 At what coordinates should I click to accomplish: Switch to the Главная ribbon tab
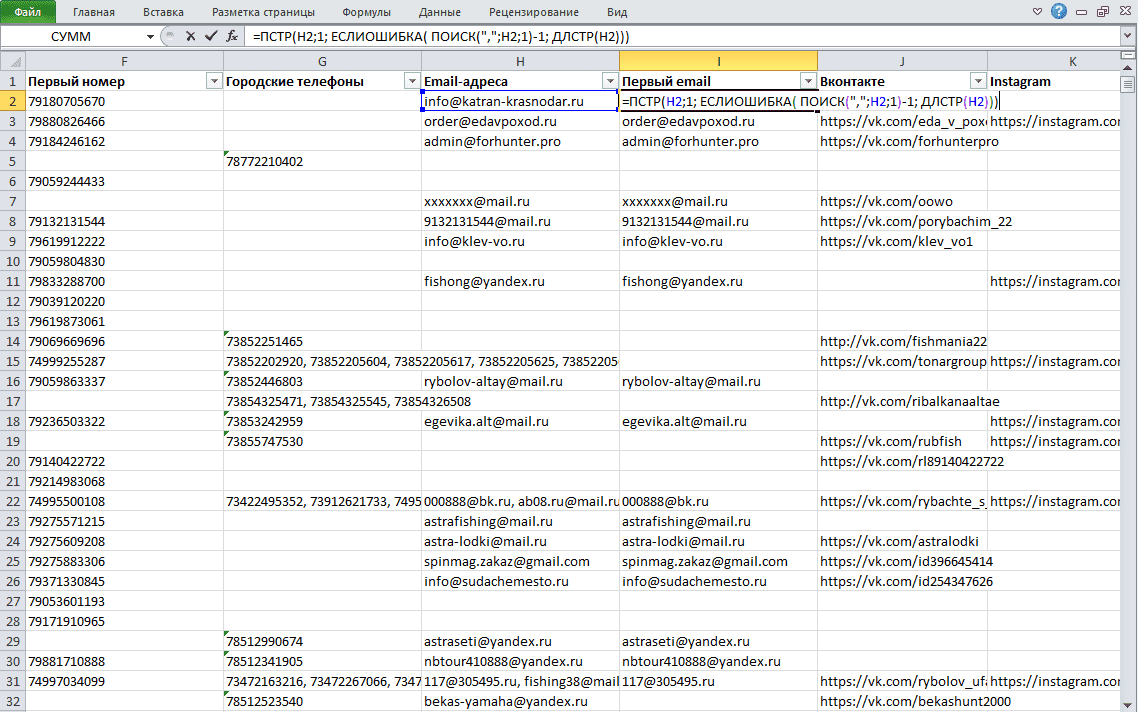coord(94,12)
